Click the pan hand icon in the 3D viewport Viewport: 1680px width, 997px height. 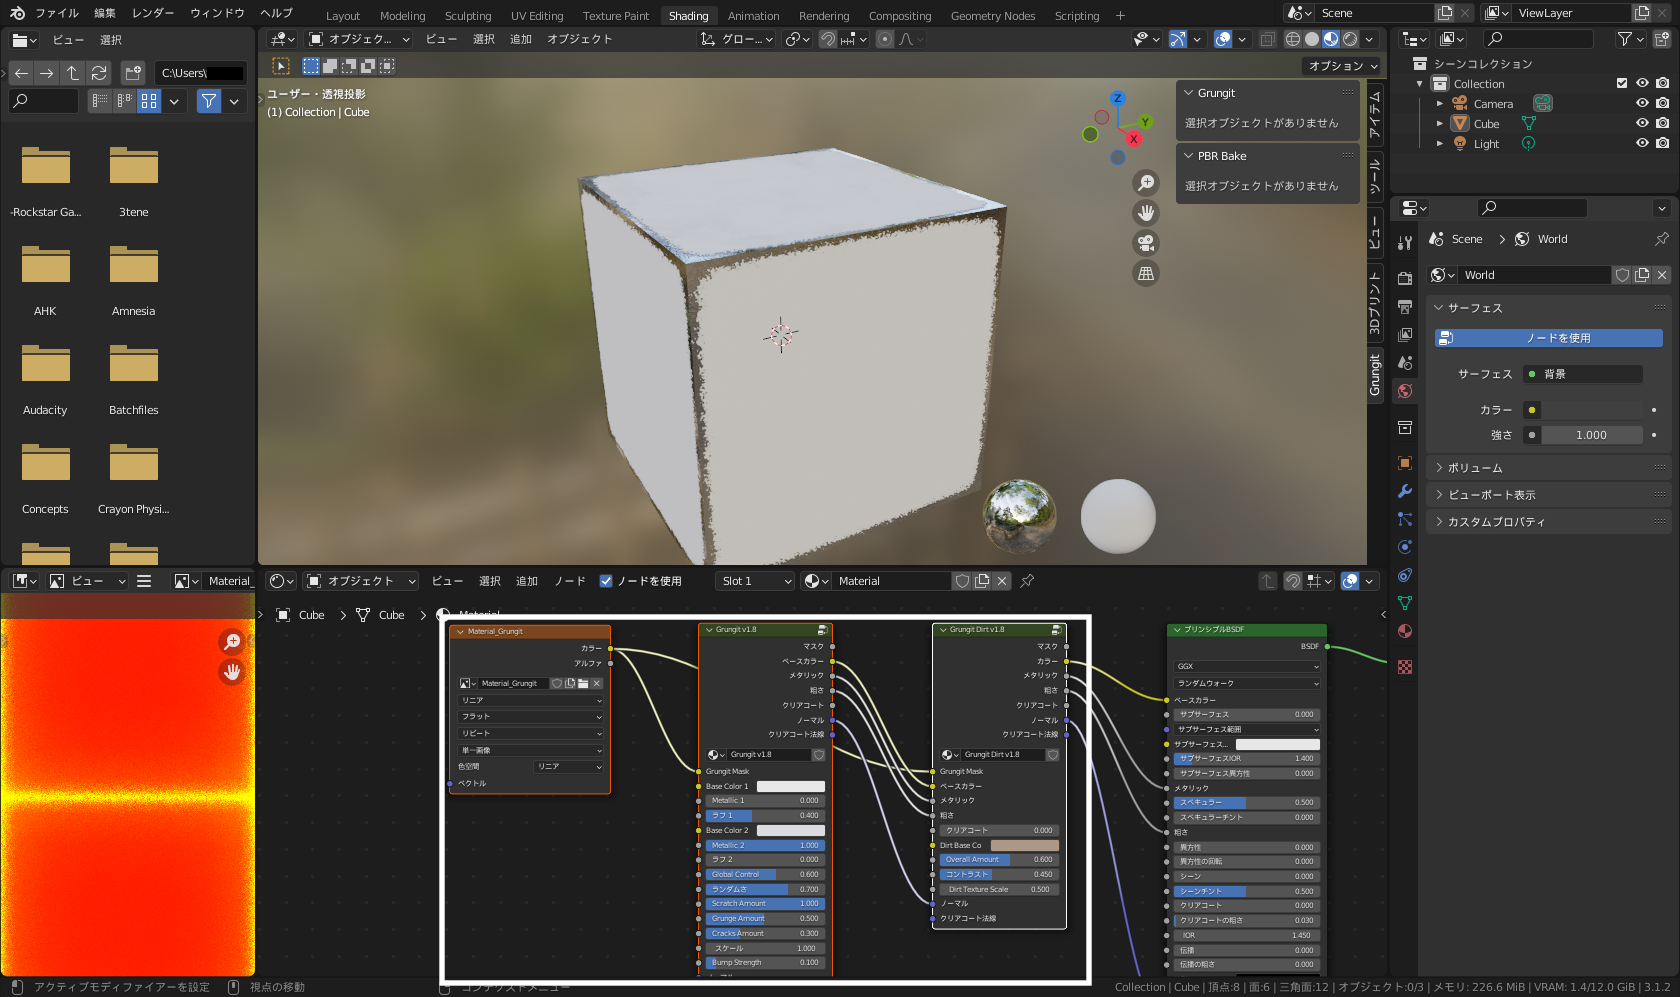(x=1146, y=213)
